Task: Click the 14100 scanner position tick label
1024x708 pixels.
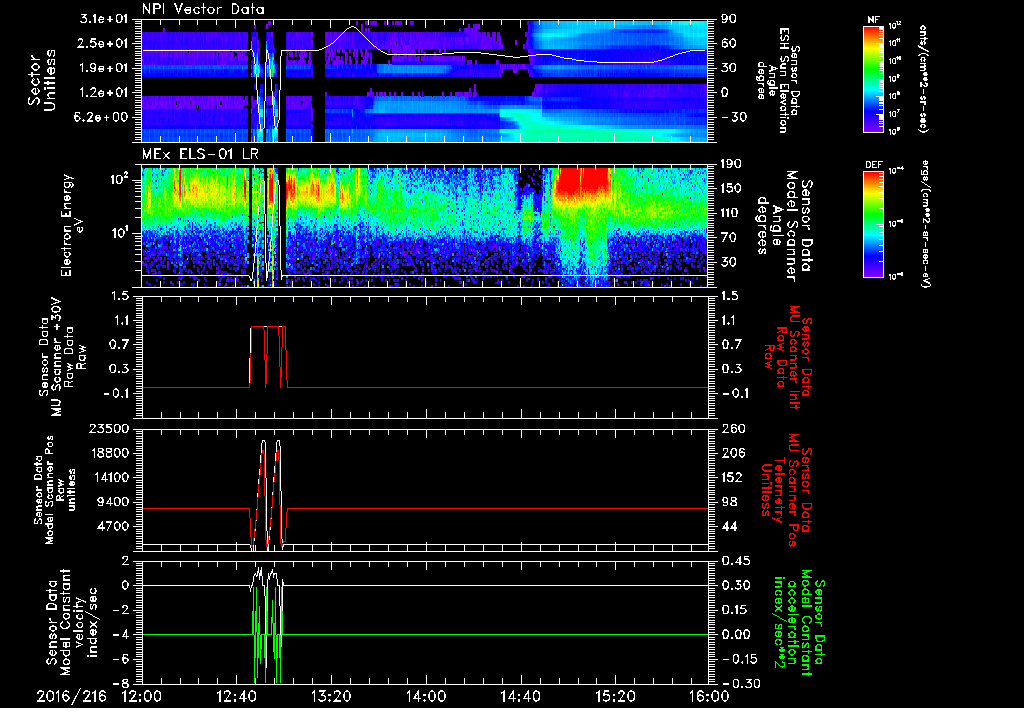Action: [110, 477]
